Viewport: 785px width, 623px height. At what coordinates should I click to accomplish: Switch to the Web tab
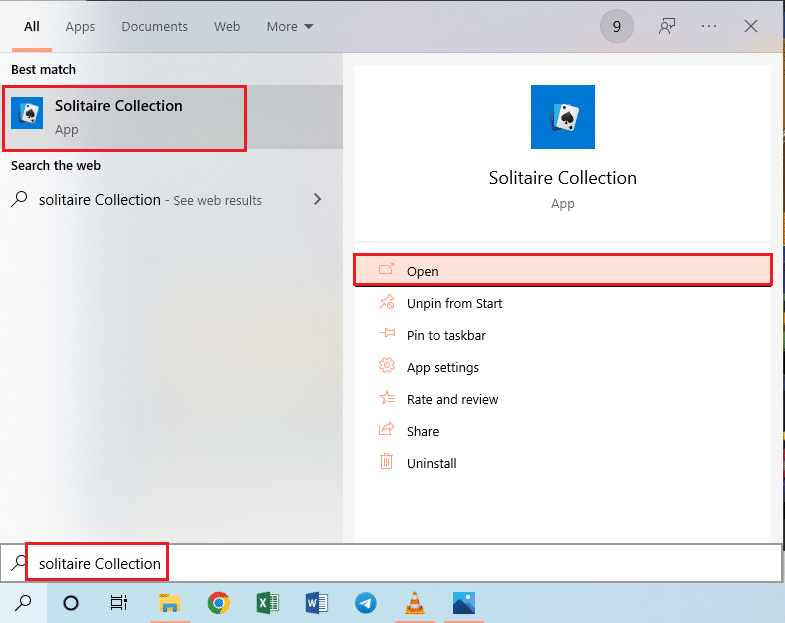pyautogui.click(x=227, y=27)
